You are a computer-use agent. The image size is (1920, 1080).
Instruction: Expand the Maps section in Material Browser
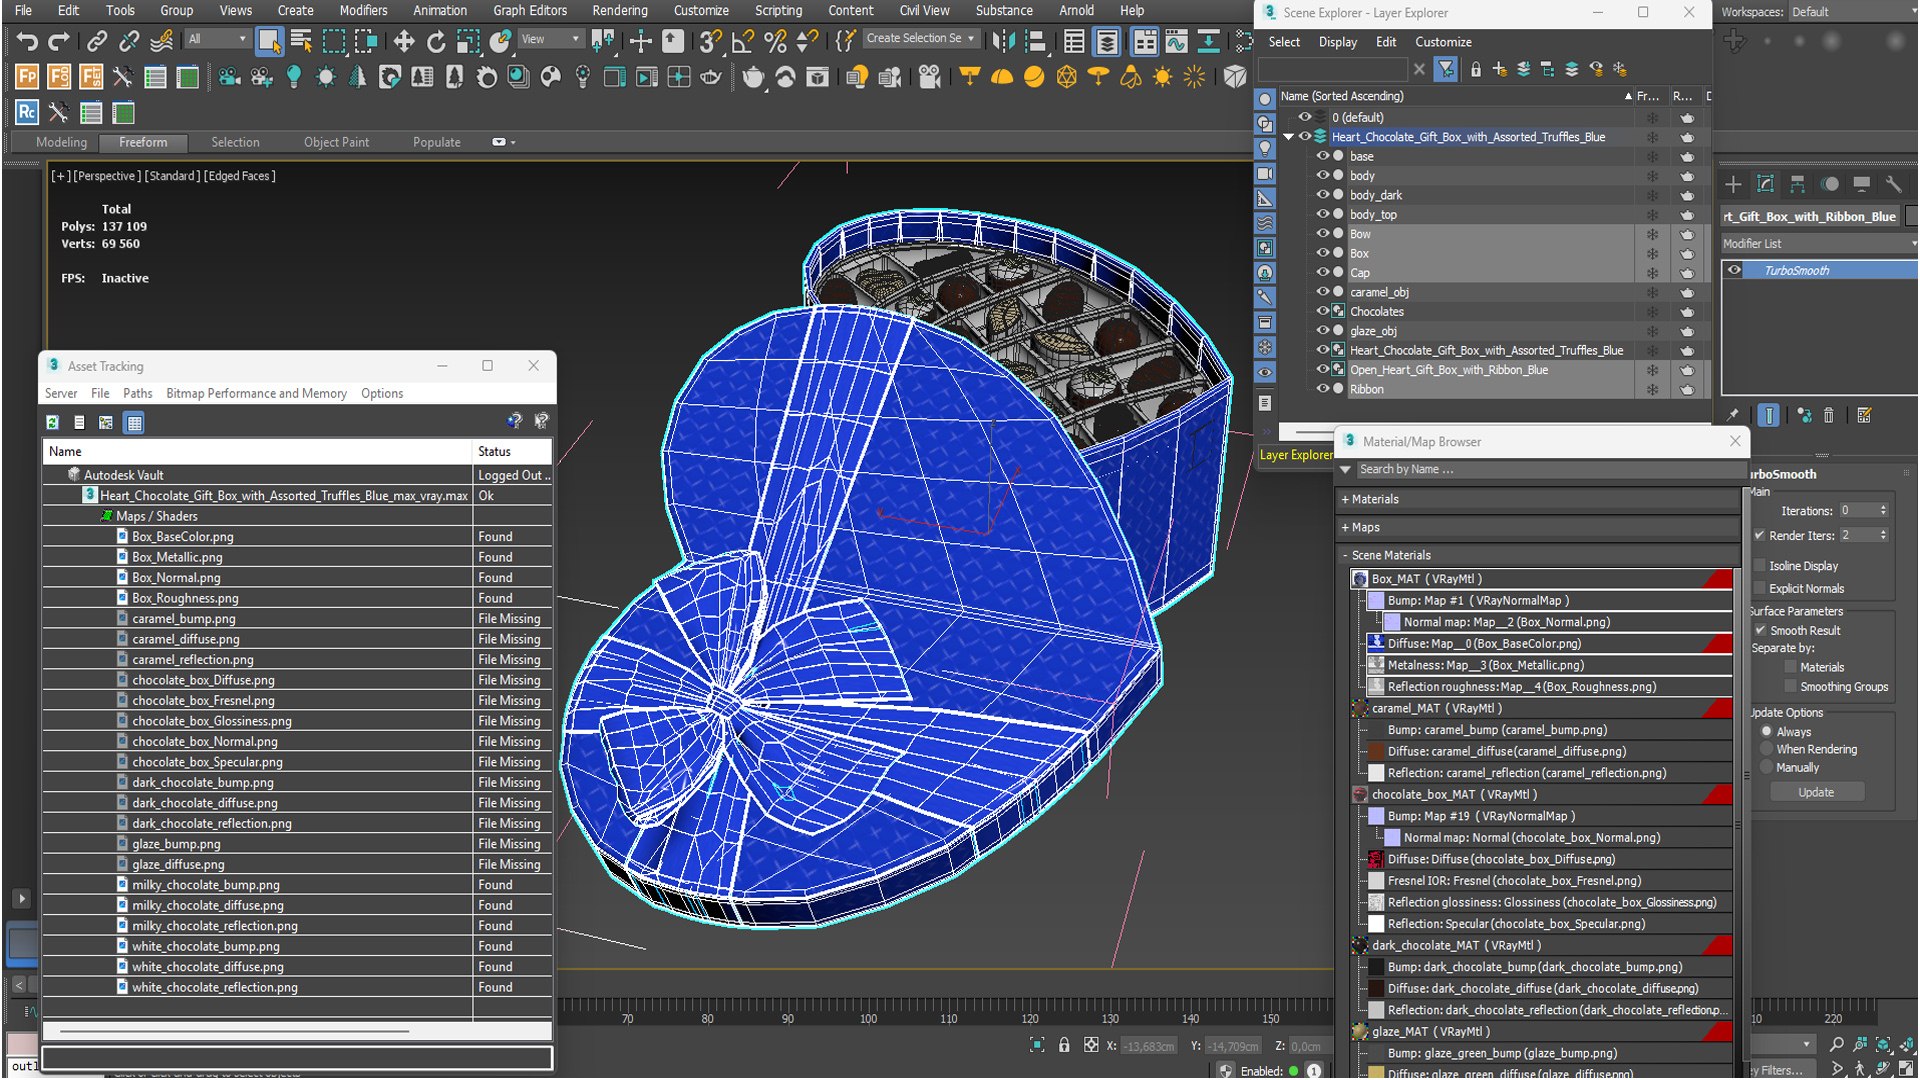[x=1540, y=527]
